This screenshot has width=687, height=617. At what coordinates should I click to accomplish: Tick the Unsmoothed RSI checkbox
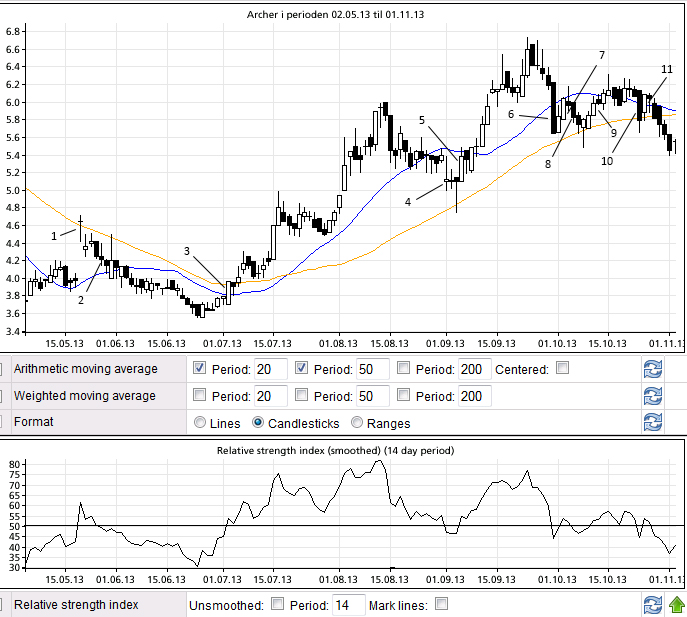click(x=275, y=605)
